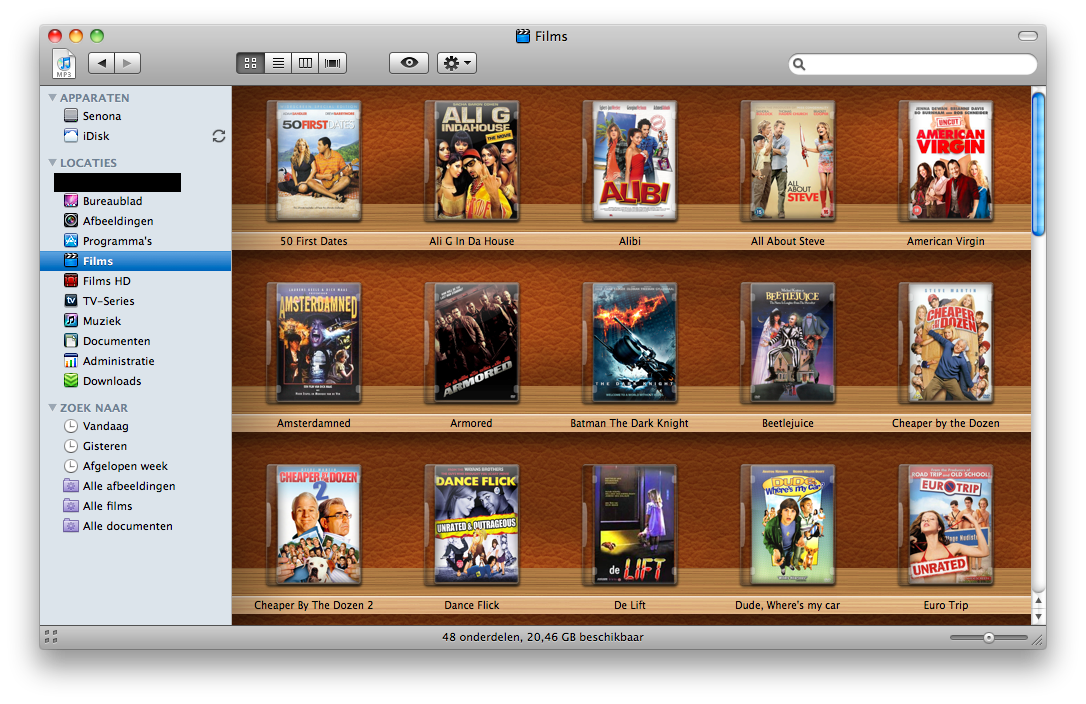Image resolution: width=1086 pixels, height=704 pixels.
Task: Open the Action gear dropdown menu
Action: pos(456,63)
